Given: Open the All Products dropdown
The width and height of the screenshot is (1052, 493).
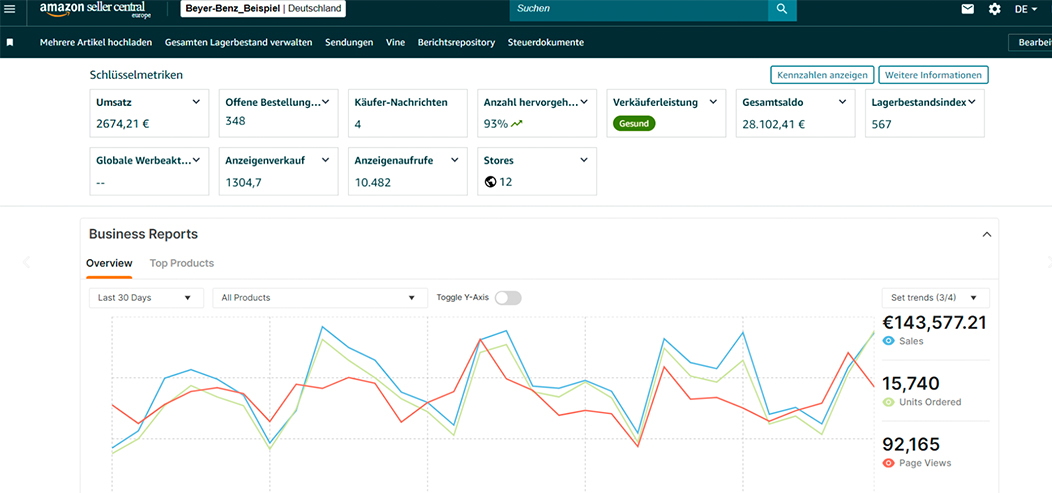Looking at the screenshot, I should (320, 298).
